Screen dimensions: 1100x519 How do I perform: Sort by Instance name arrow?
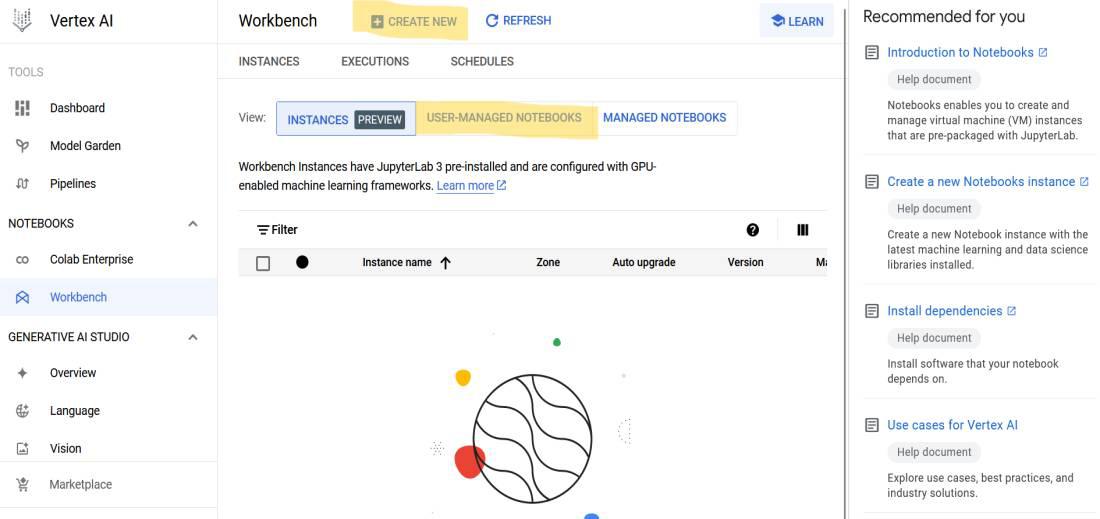click(446, 263)
